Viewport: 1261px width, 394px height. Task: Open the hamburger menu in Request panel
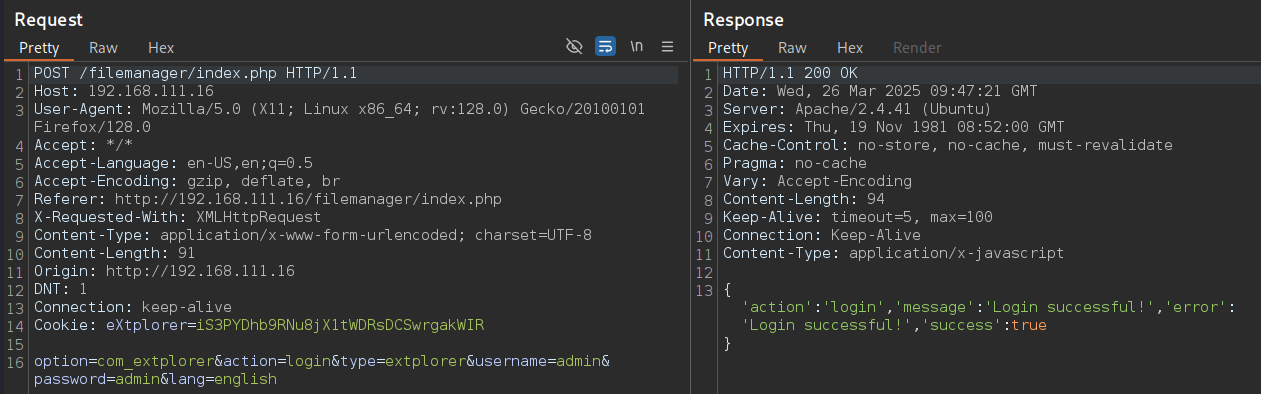click(x=668, y=46)
